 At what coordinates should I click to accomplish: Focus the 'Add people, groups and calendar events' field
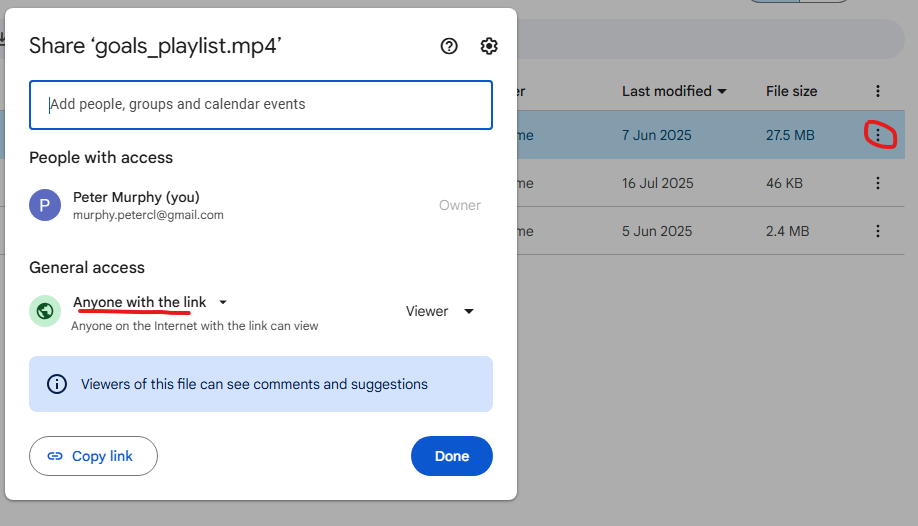tap(261, 104)
